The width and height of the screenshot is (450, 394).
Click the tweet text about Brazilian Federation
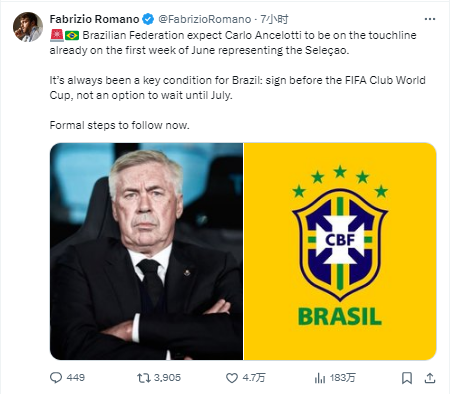238,80
